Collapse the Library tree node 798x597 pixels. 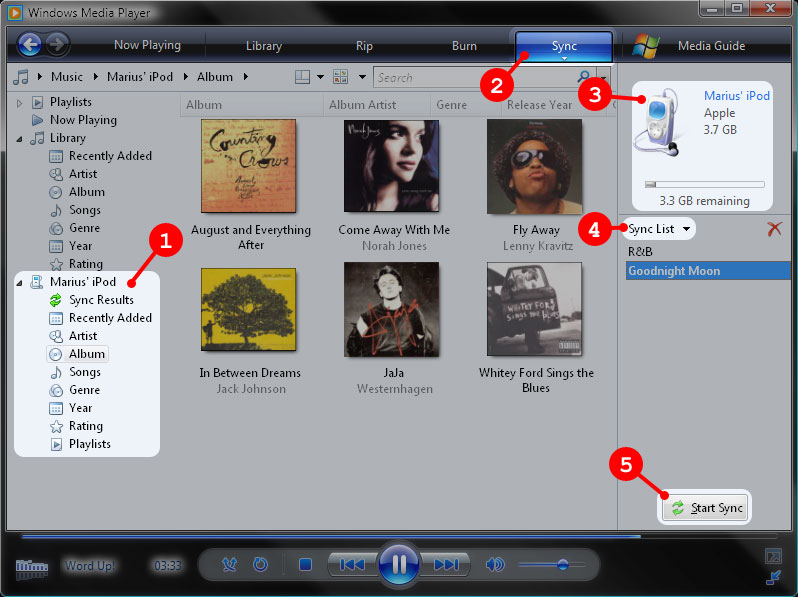(19, 138)
